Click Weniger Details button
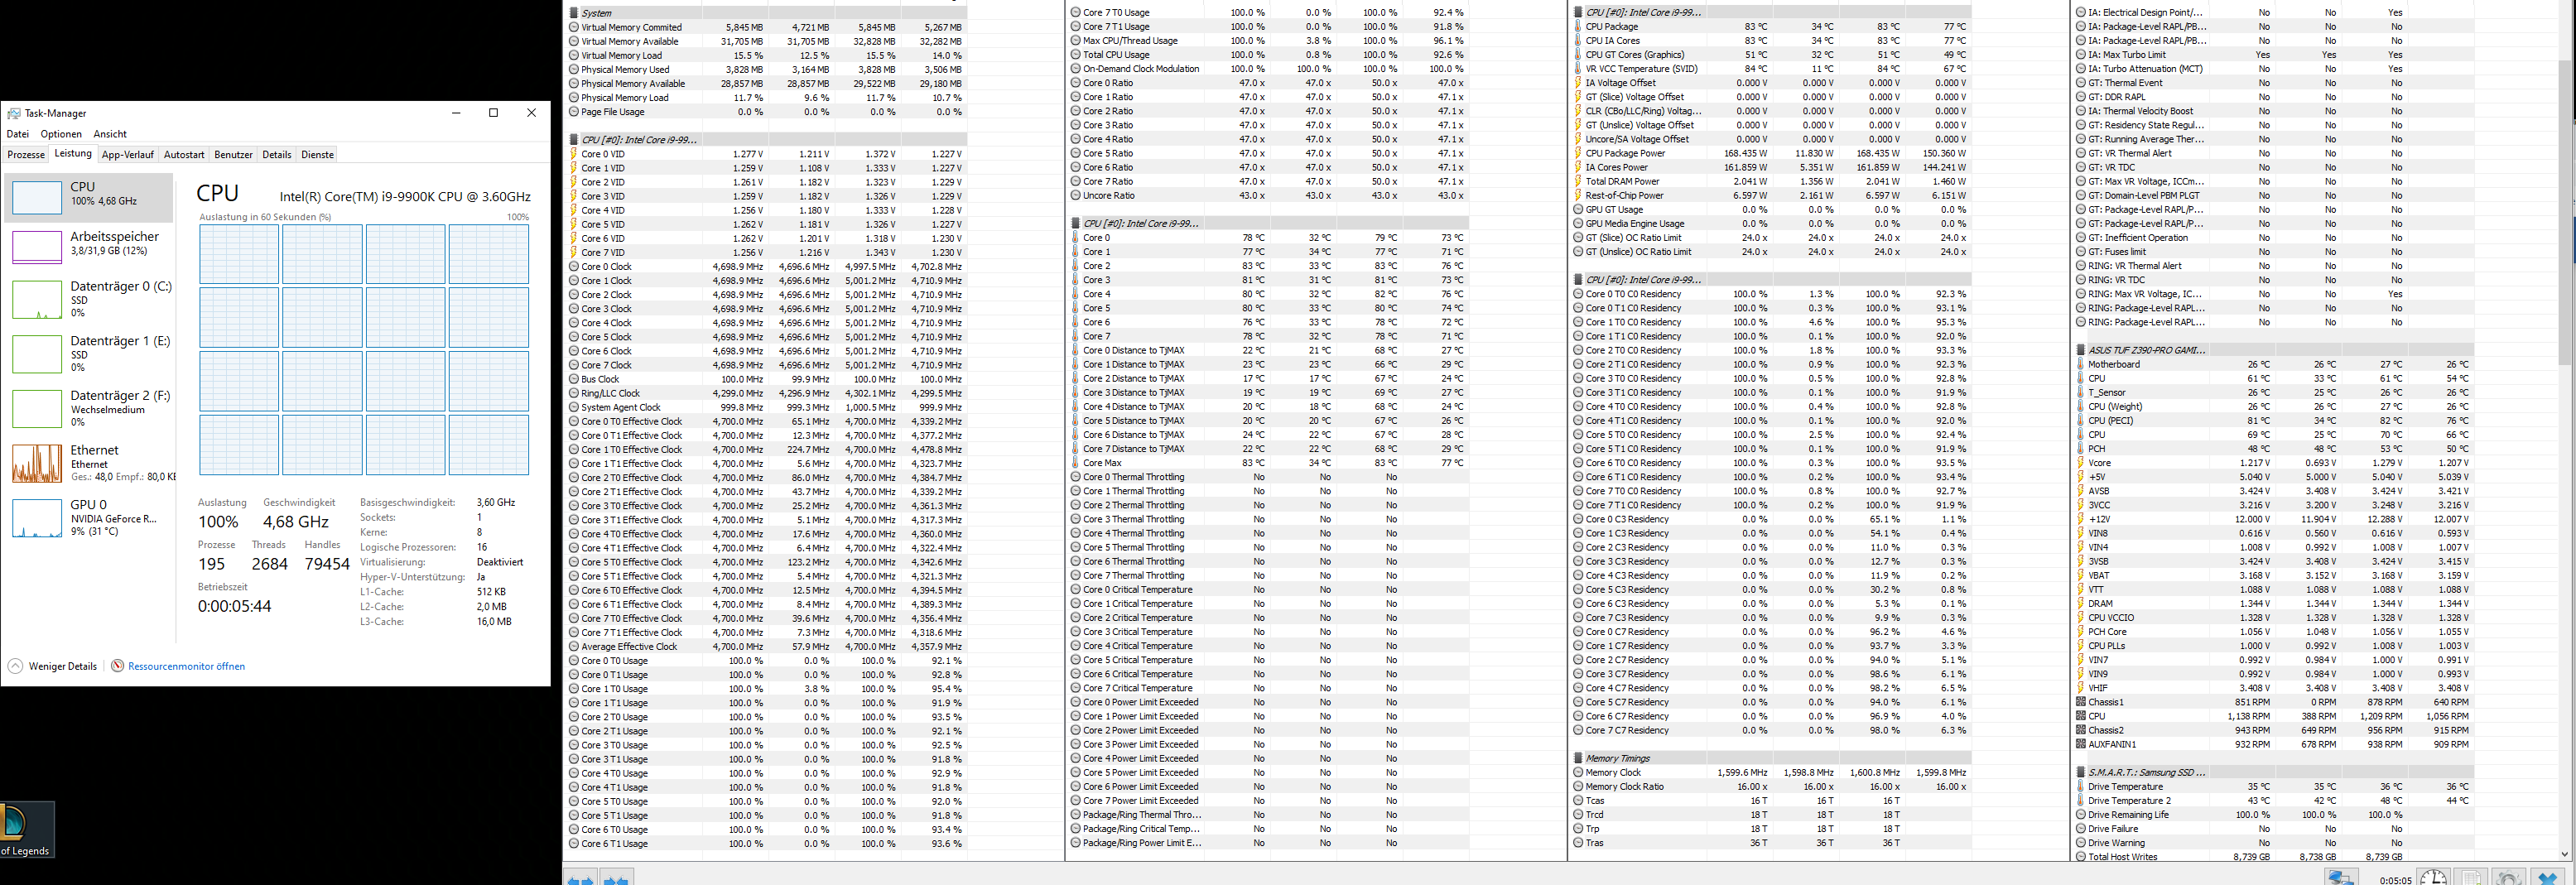 [x=53, y=666]
